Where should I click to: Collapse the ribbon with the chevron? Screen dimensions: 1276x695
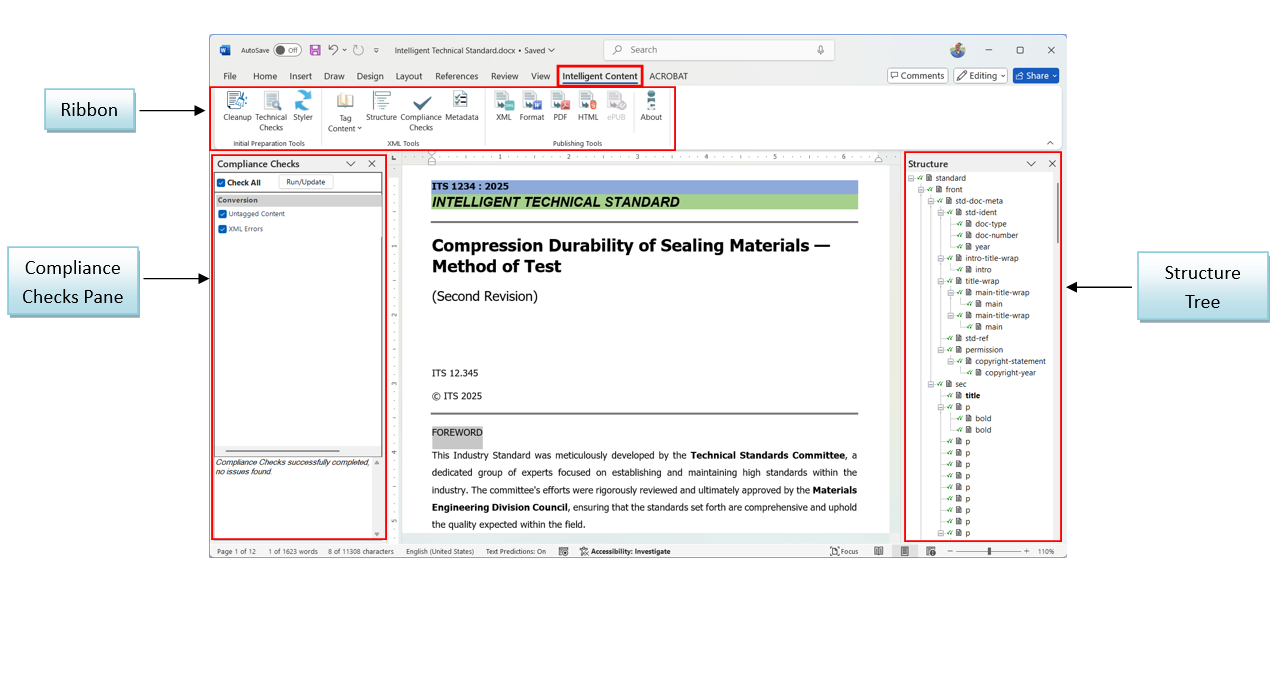click(1050, 143)
